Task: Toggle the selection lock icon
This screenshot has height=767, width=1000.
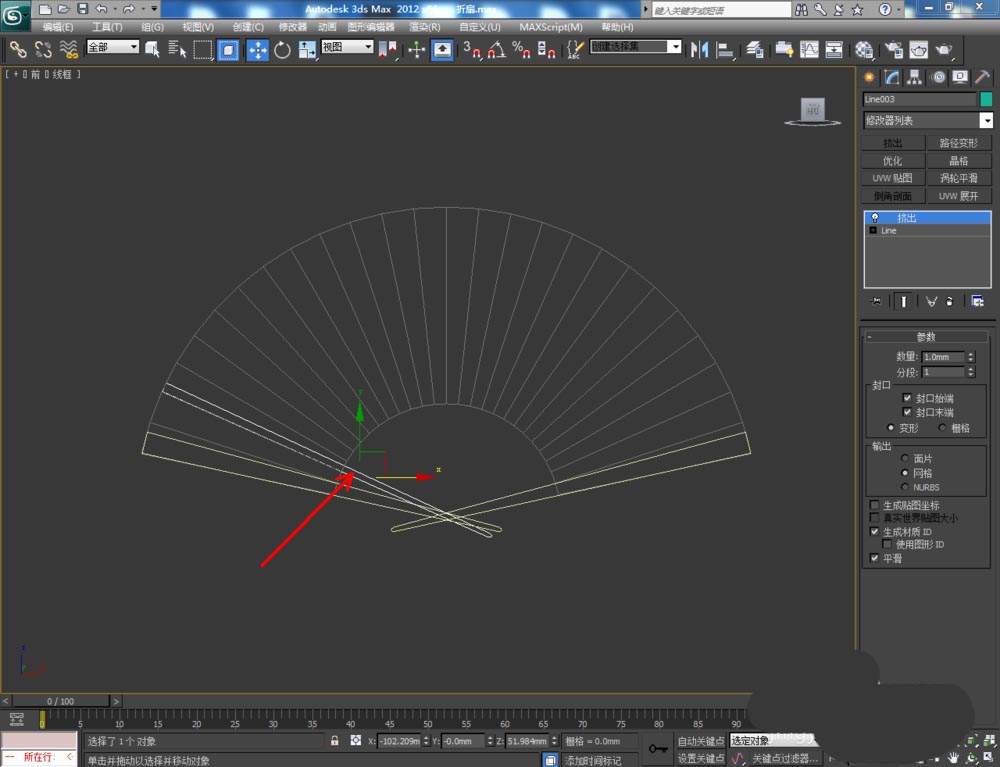Action: [x=335, y=741]
